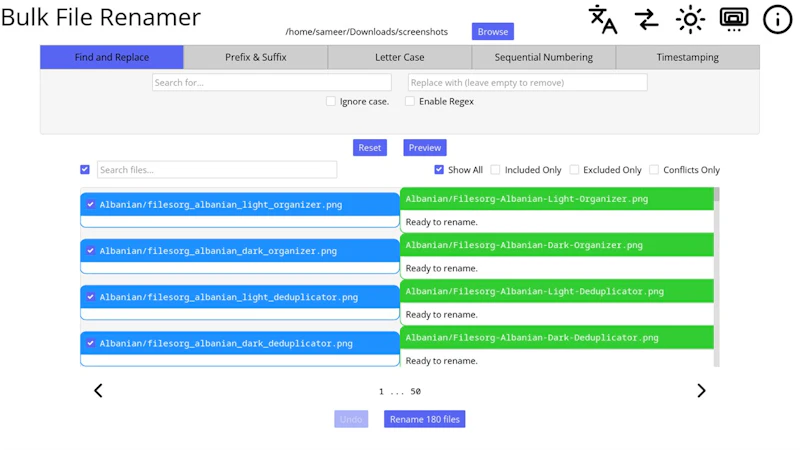The width and height of the screenshot is (800, 450).
Task: Select new name Filesorg-Albanian-Dark-Deduplicator.png
Action: pos(532,338)
